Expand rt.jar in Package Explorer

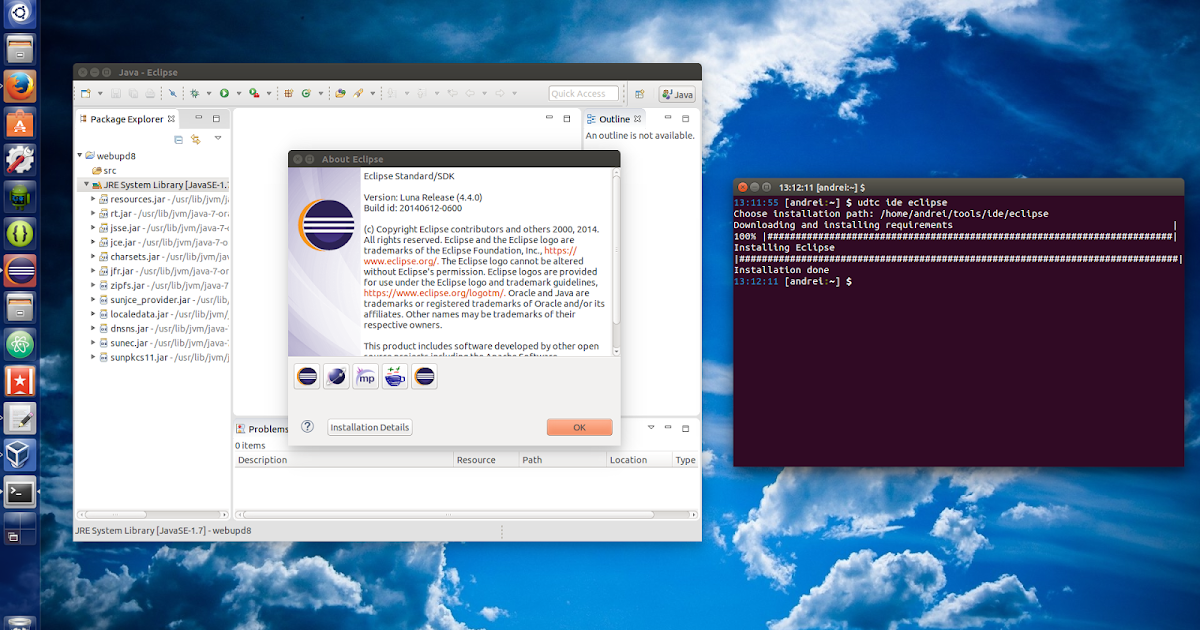pos(92,213)
